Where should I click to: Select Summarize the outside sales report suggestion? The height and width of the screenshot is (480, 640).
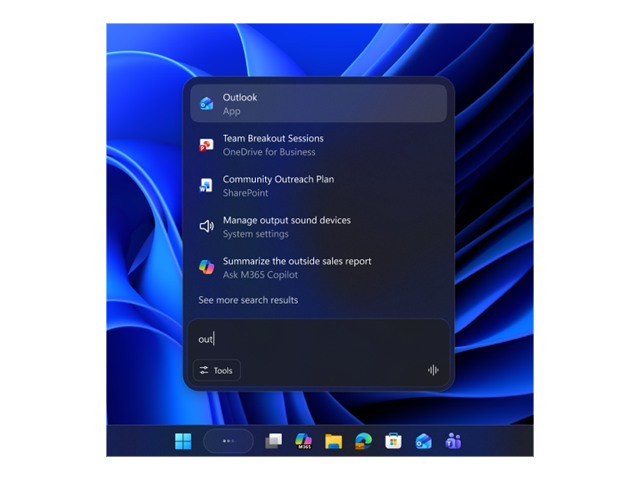[x=318, y=268]
